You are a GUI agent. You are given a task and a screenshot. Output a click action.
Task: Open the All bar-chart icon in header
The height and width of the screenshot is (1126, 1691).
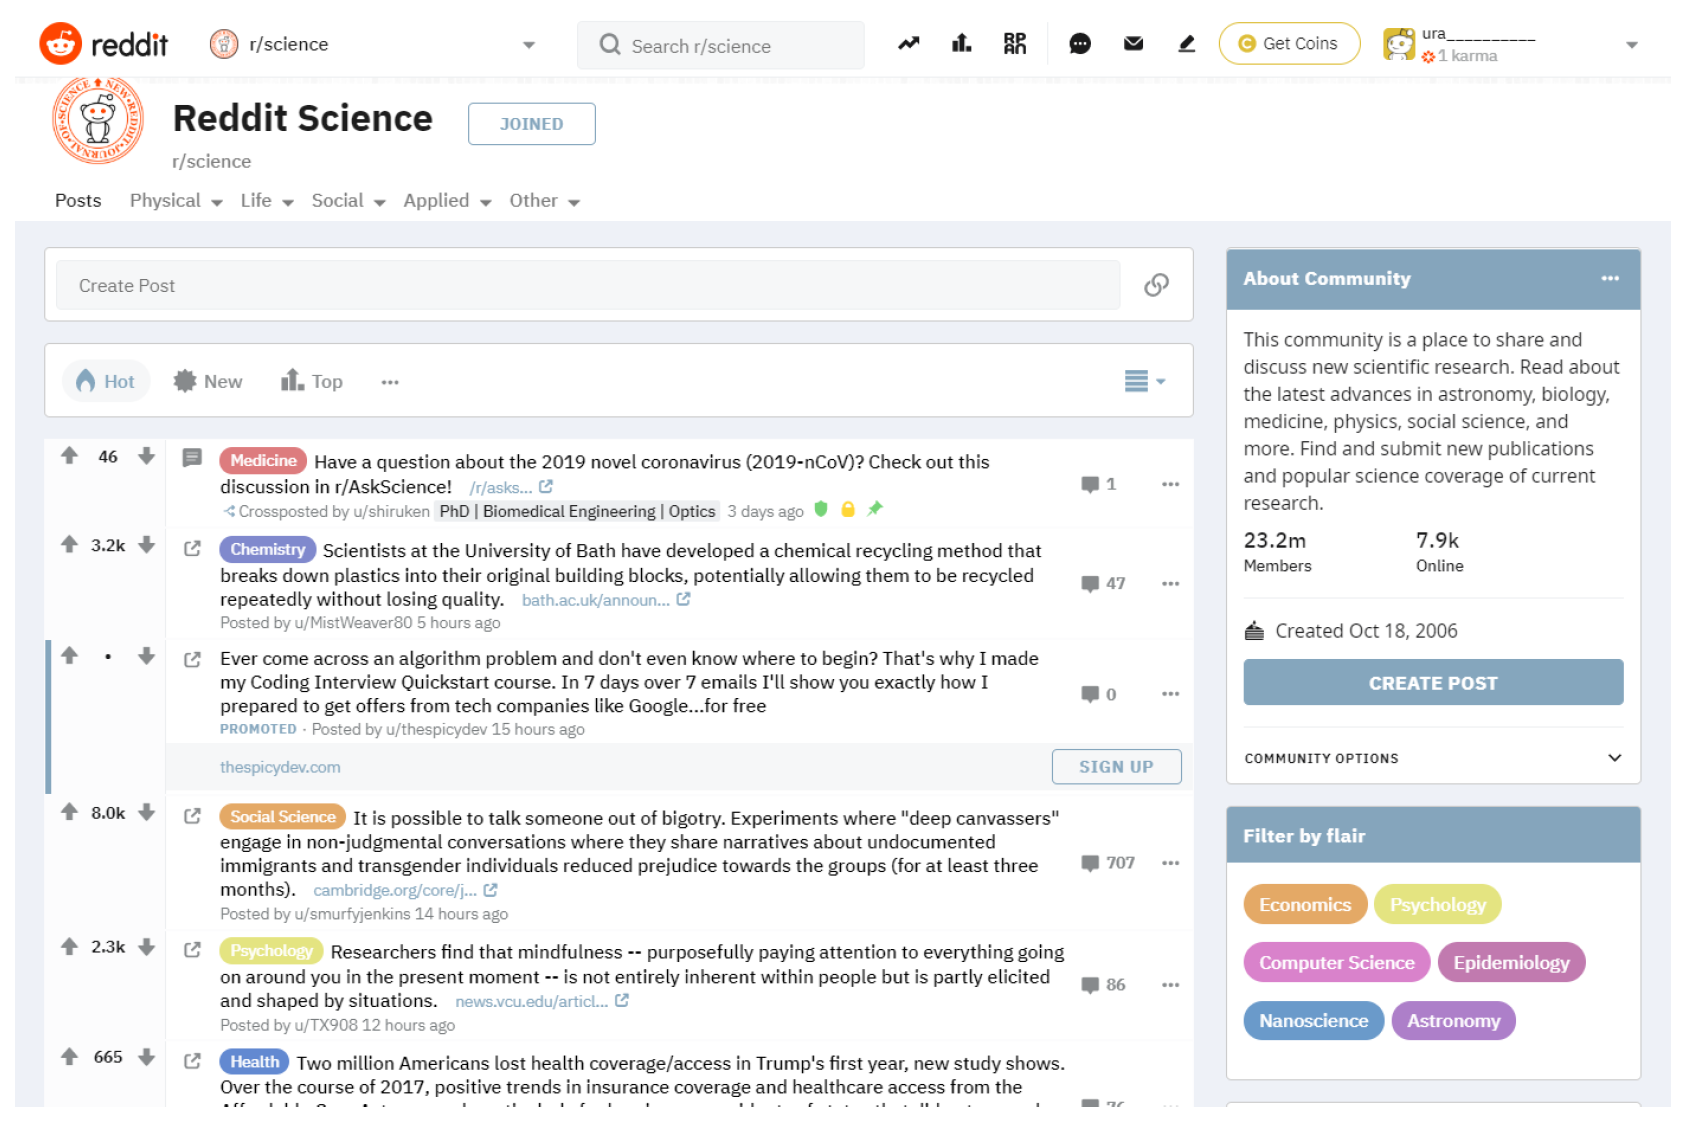[x=962, y=44]
